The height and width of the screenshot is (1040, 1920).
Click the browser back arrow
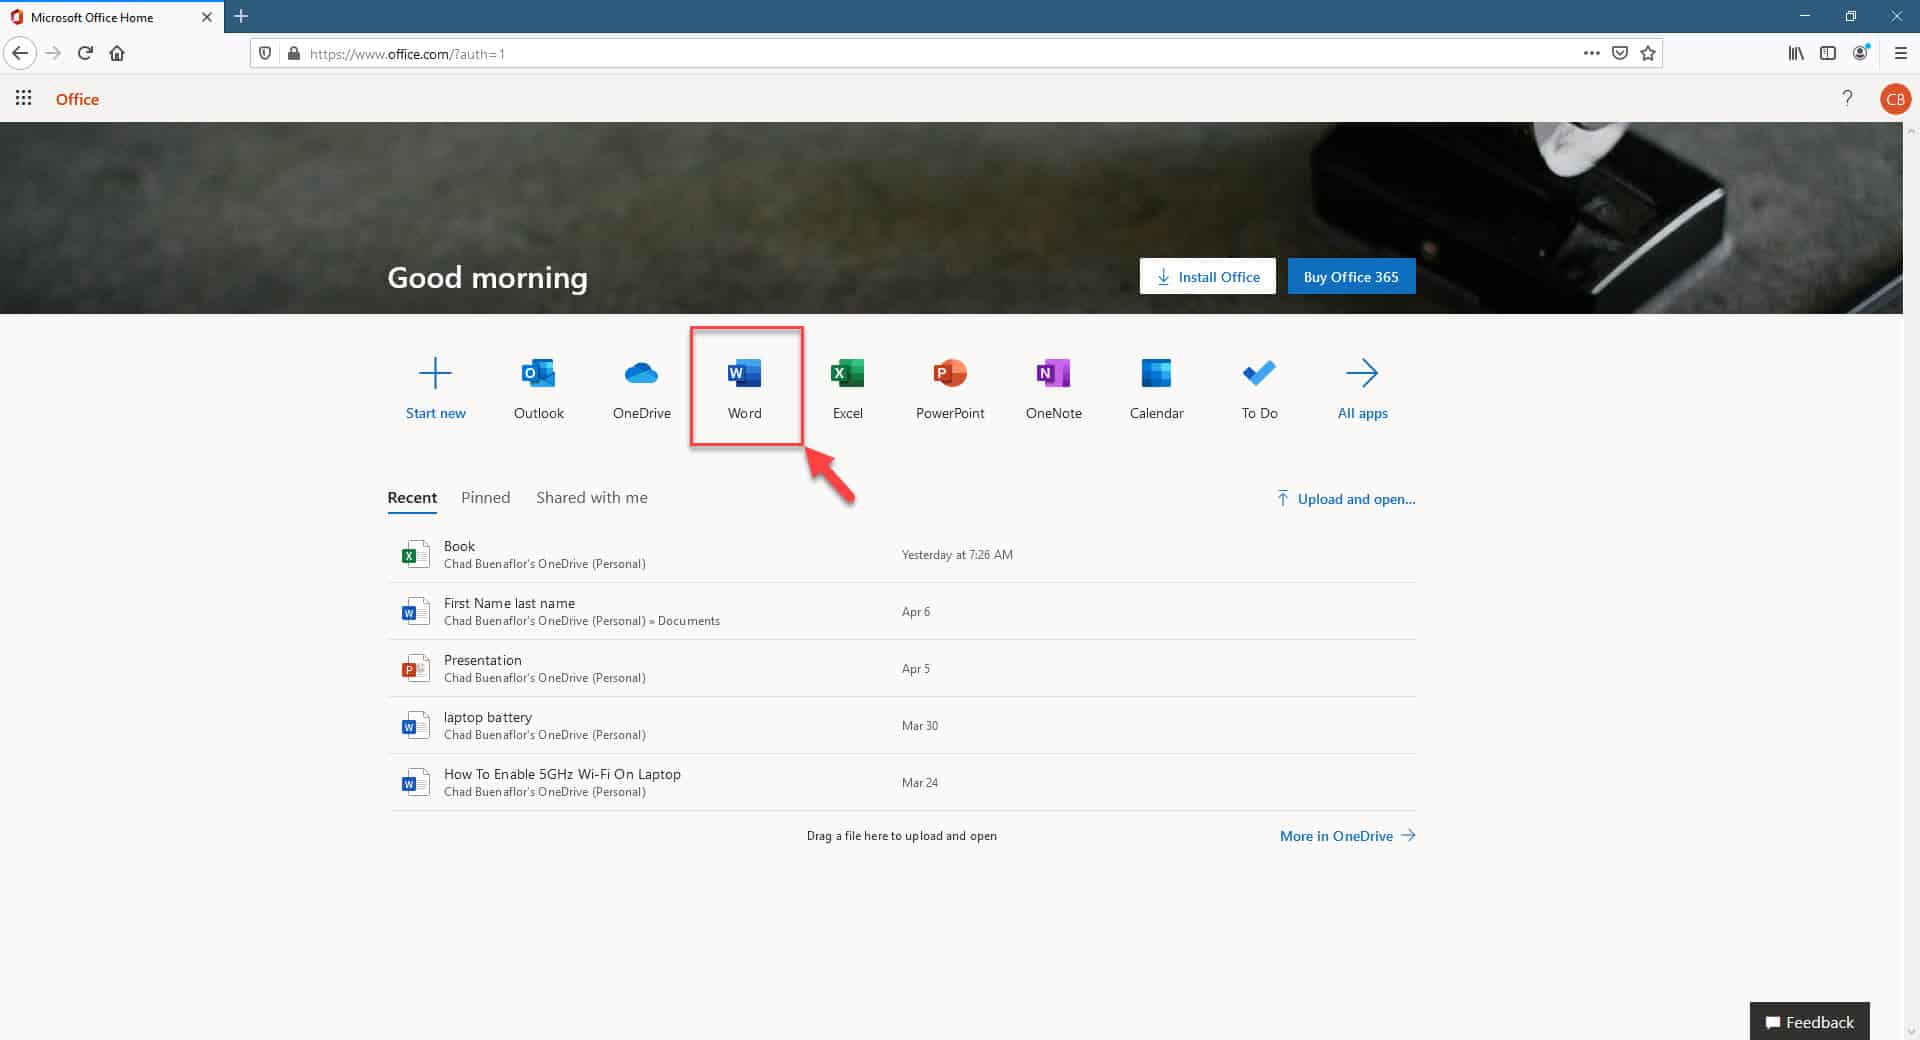pos(20,53)
